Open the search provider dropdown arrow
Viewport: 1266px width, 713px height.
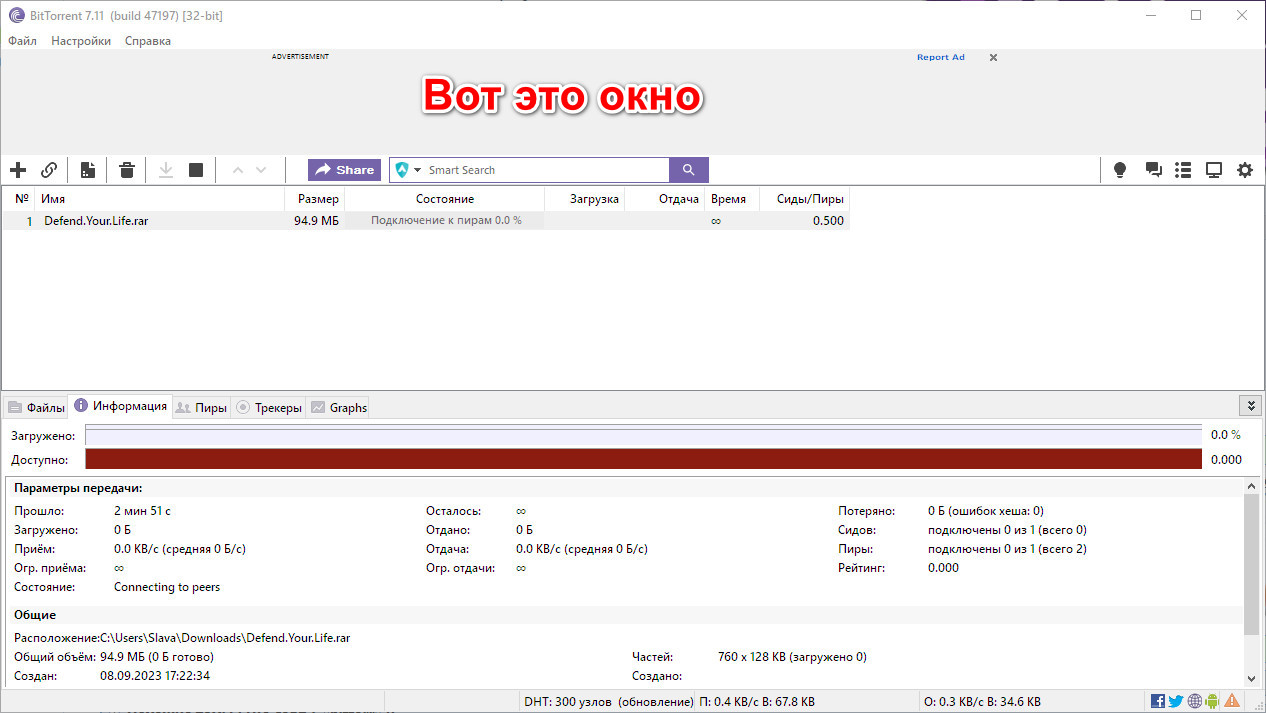[x=418, y=170]
